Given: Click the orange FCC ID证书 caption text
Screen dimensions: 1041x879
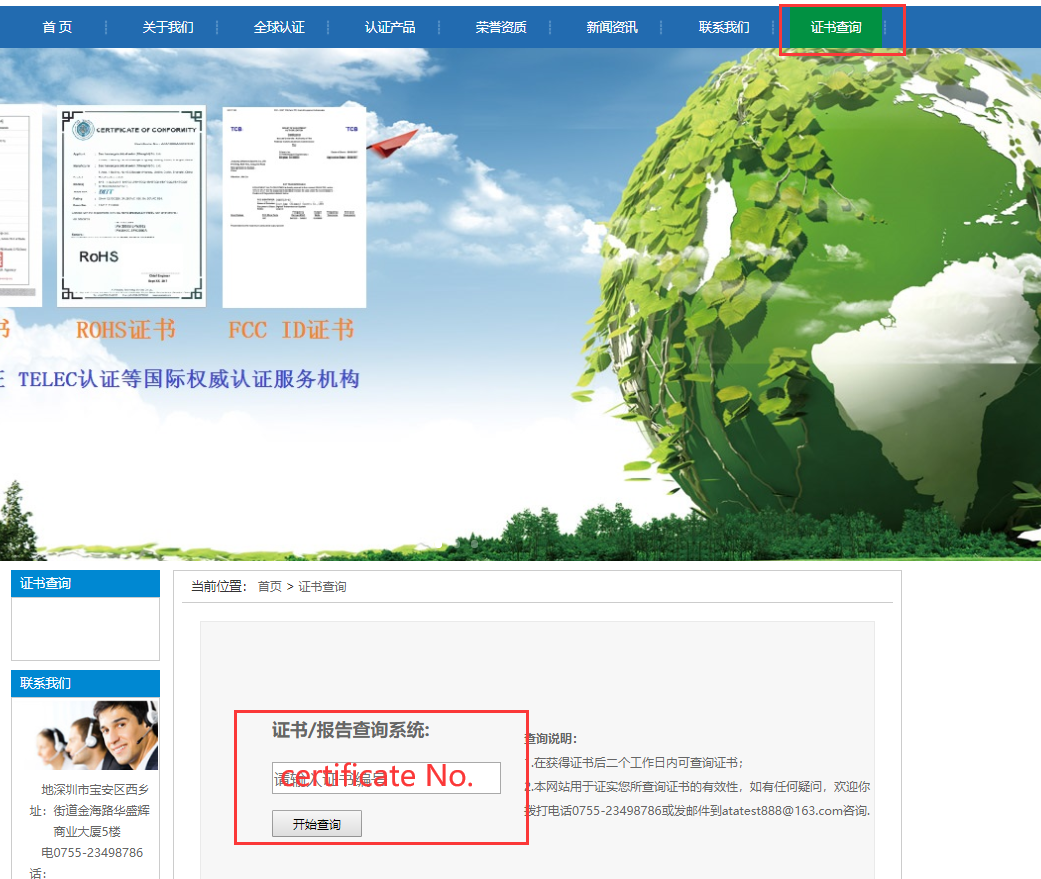Looking at the screenshot, I should coord(290,330).
